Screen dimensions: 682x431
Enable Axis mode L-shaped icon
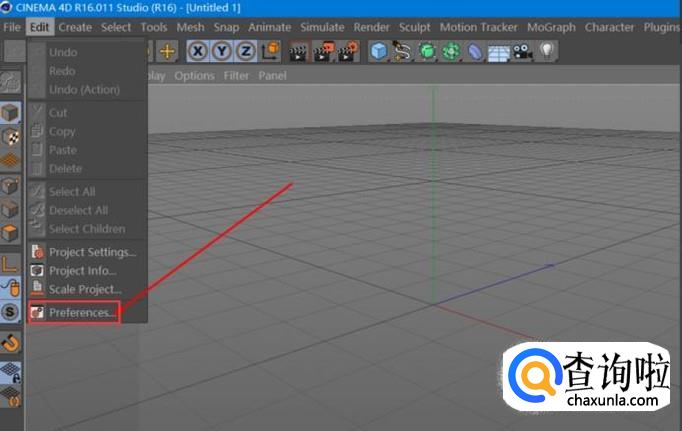point(10,264)
